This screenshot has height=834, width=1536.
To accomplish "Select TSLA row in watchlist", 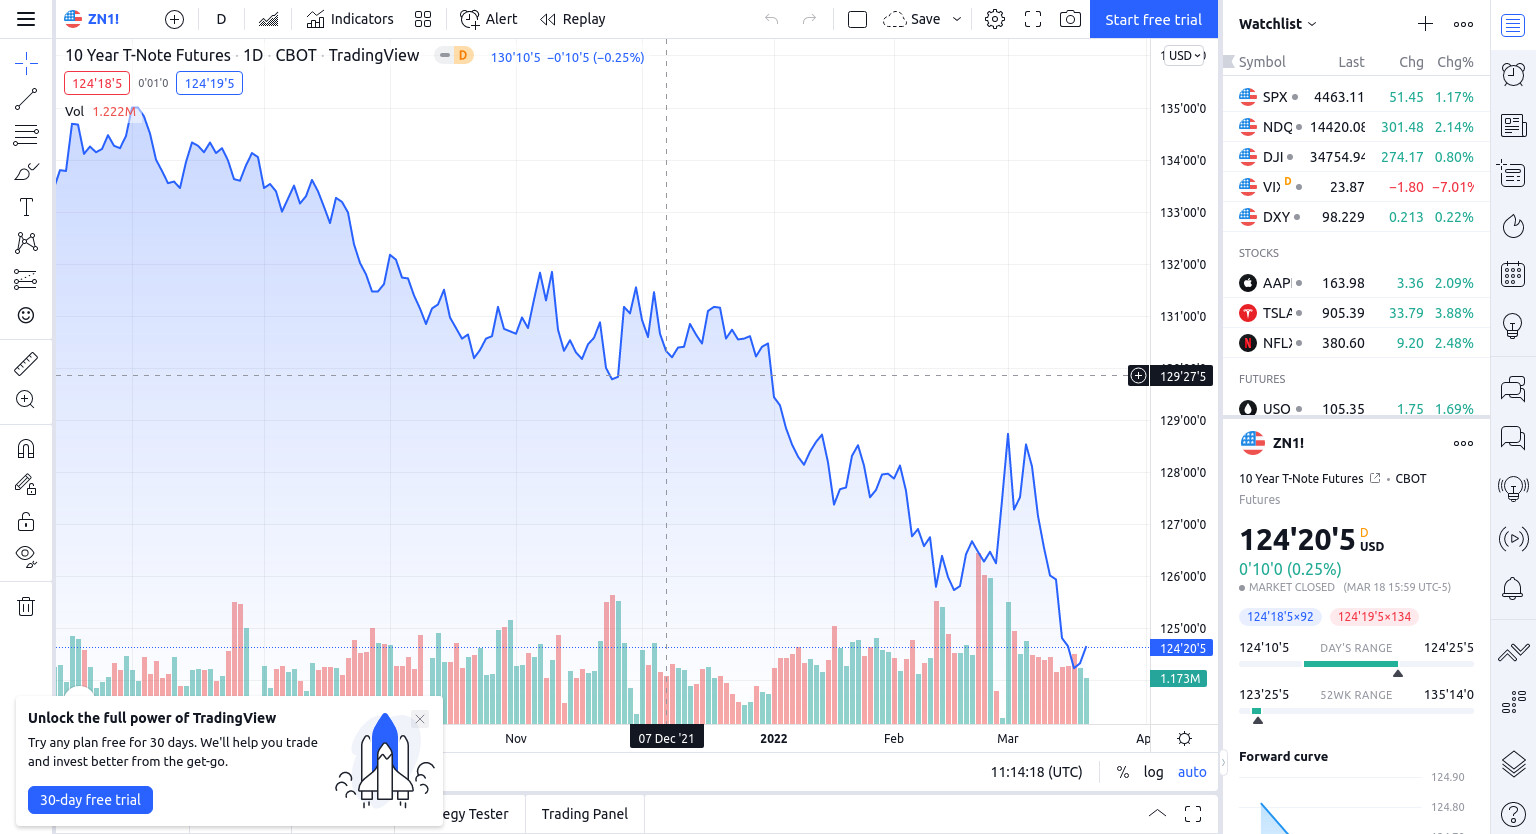I will [1356, 313].
